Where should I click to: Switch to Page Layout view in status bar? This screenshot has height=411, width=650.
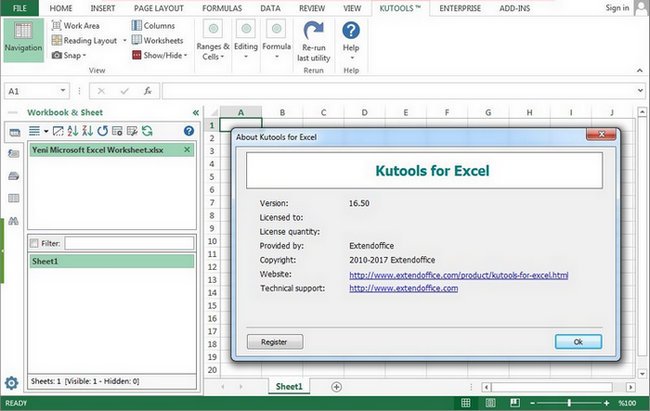point(490,403)
